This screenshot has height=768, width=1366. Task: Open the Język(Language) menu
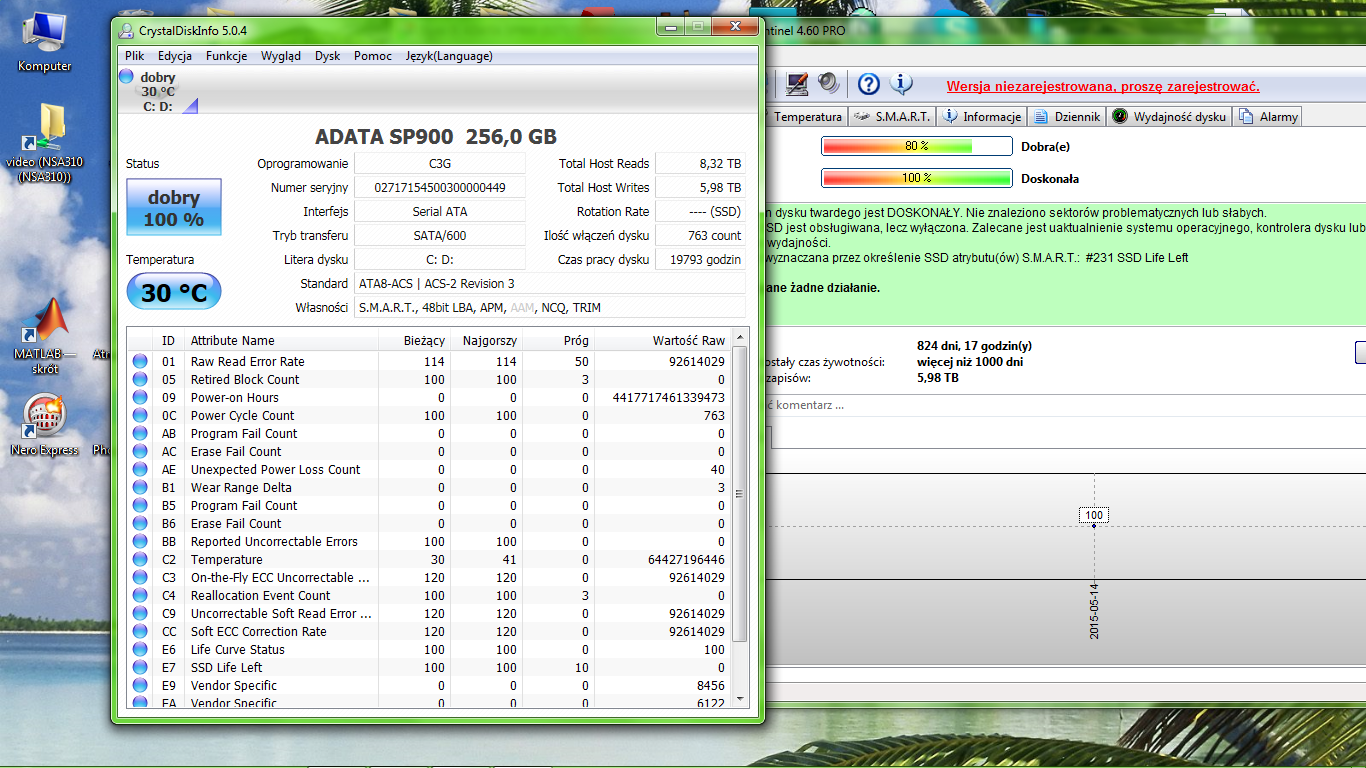[449, 56]
